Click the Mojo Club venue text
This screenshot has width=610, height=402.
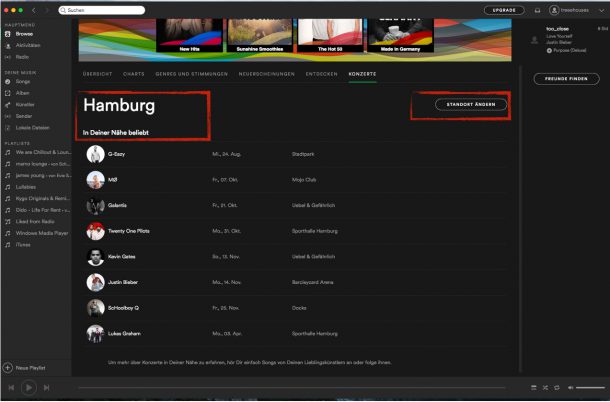tap(304, 180)
